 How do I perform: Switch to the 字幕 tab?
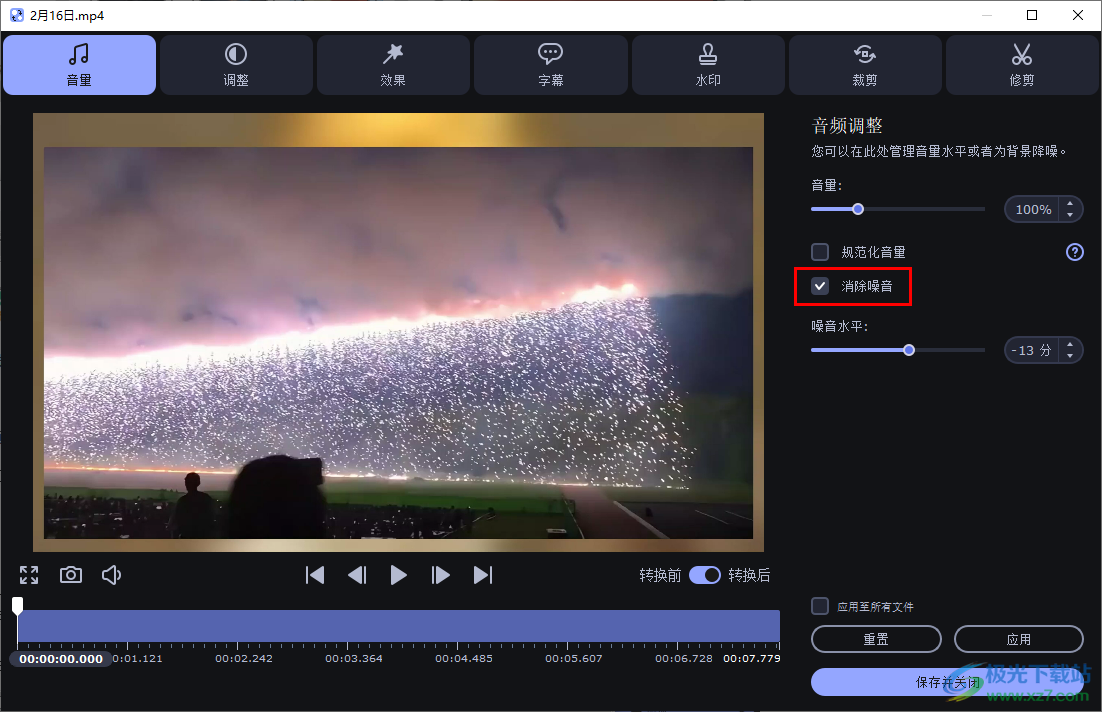click(551, 65)
